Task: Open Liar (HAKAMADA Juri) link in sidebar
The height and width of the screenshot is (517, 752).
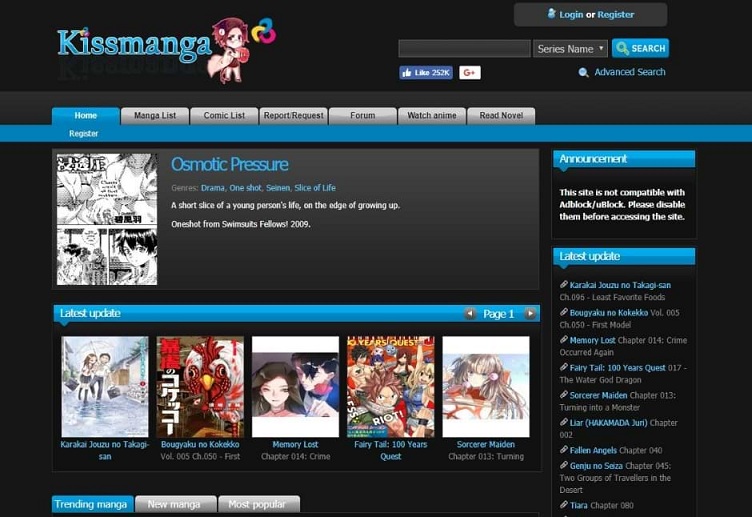Action: coord(609,423)
